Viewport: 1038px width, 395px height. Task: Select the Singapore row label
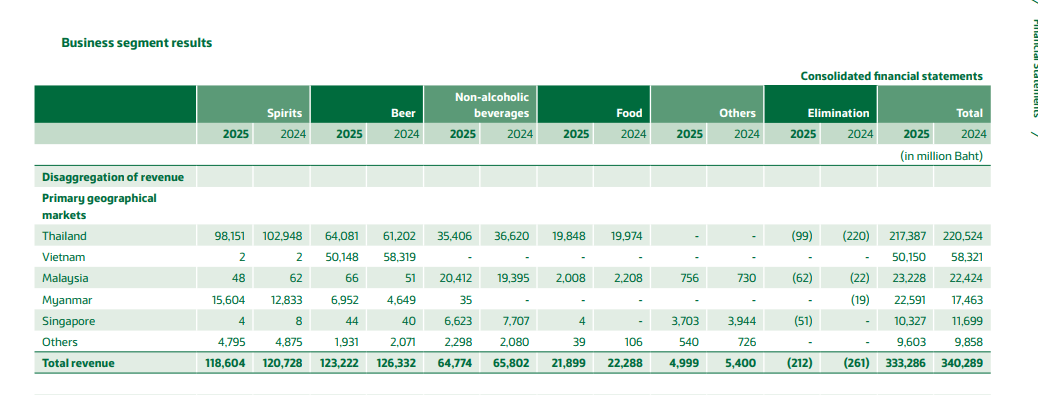68,321
